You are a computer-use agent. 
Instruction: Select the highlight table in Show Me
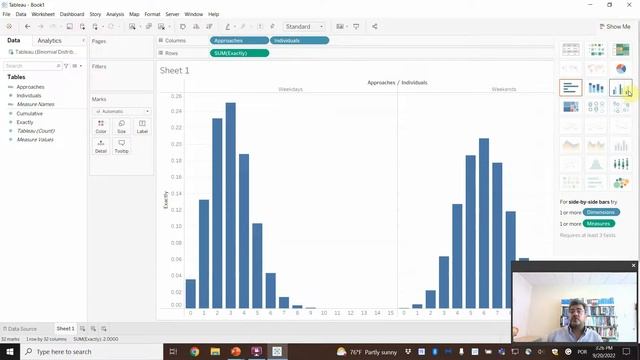(621, 49)
